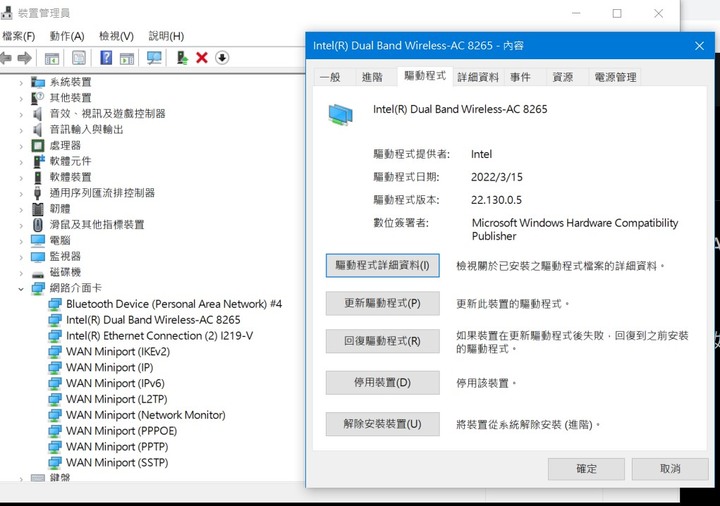Switch to the 詳細資料 tab
The image size is (720, 506).
478,77
